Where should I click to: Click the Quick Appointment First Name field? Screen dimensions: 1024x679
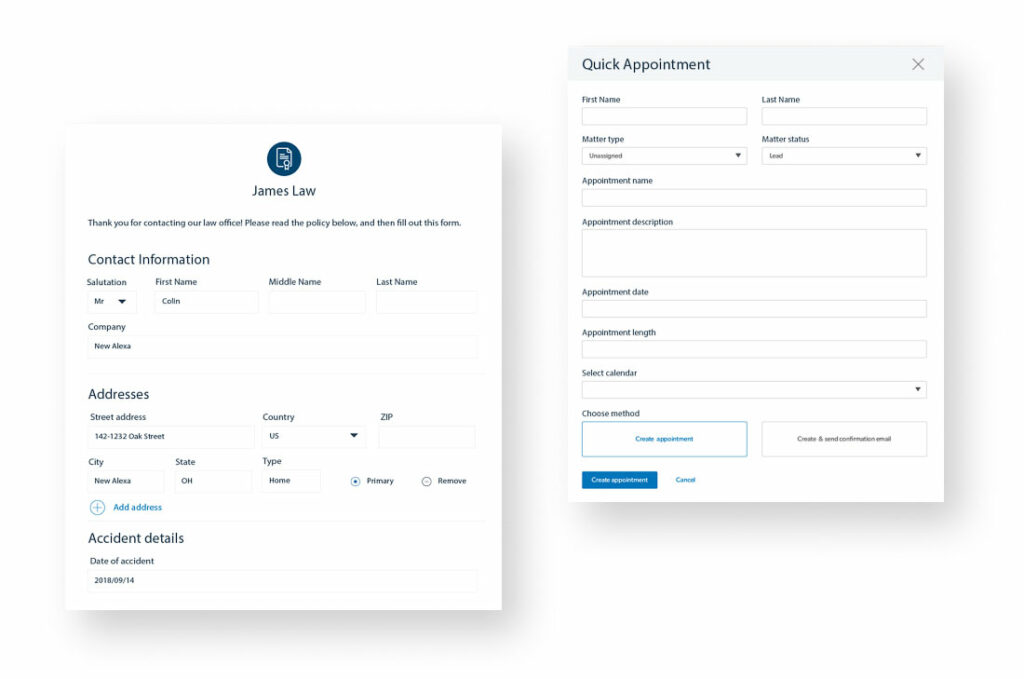(664, 116)
